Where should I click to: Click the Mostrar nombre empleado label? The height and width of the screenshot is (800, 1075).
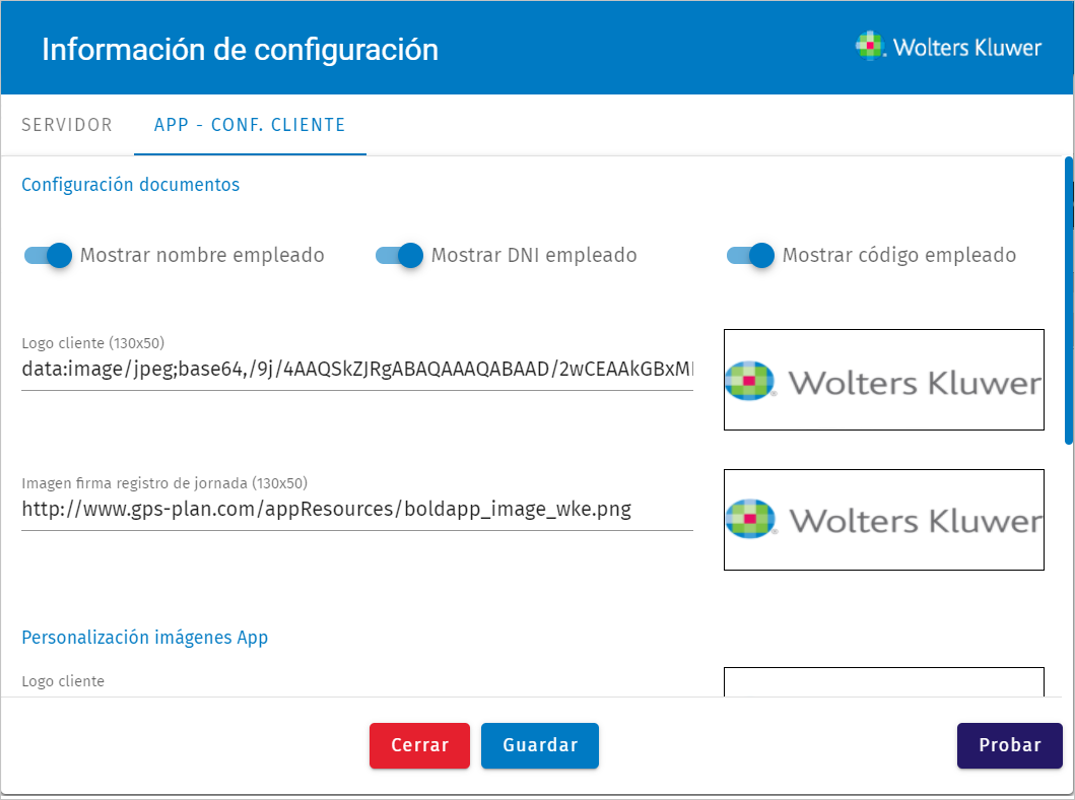[x=202, y=255]
